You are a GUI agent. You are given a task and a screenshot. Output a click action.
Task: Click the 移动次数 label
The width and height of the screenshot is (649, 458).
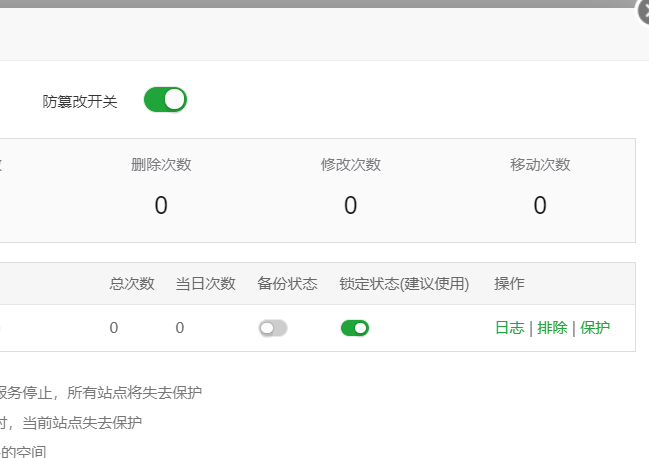[540, 165]
